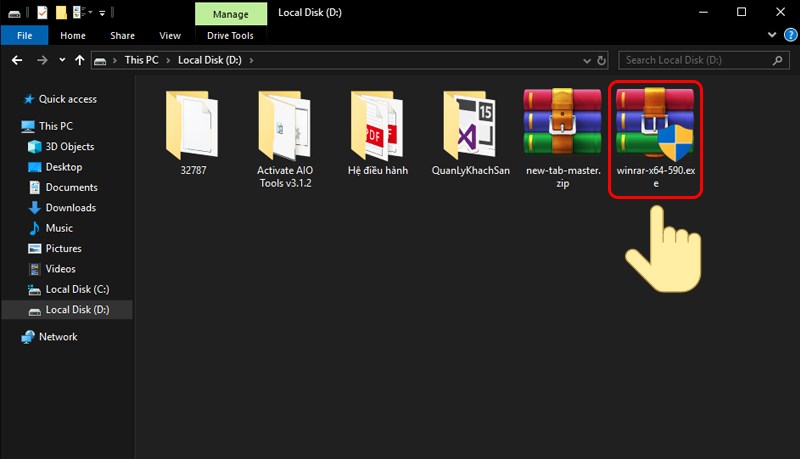Image resolution: width=800 pixels, height=459 pixels.
Task: Select This PC in navigation pane
Action: coord(56,126)
